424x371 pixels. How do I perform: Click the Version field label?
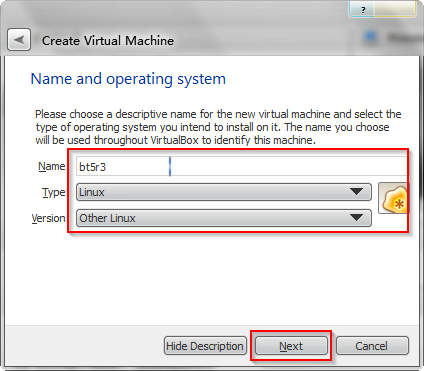coord(48,218)
